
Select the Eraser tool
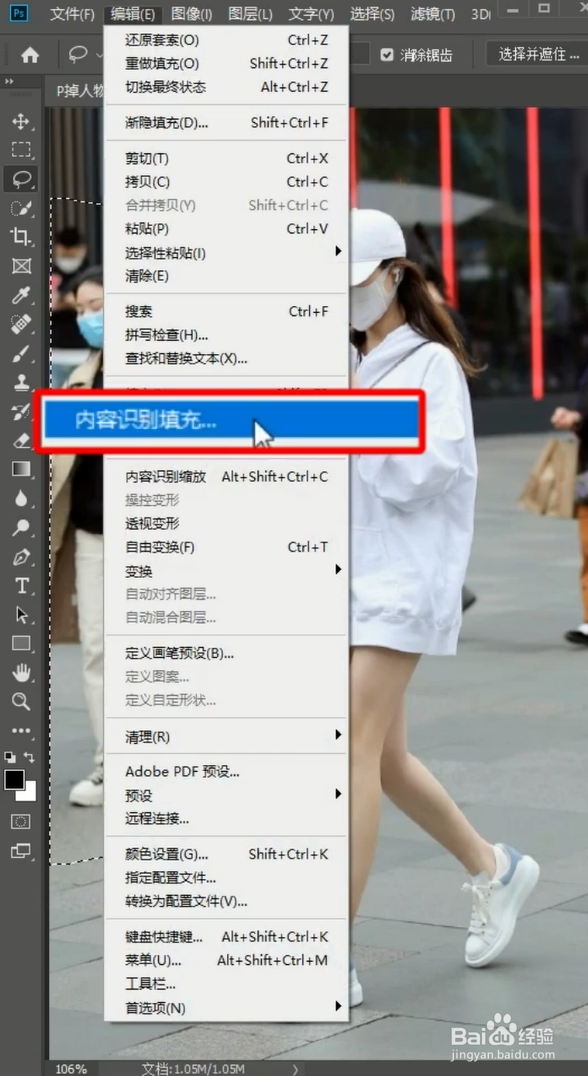point(21,440)
